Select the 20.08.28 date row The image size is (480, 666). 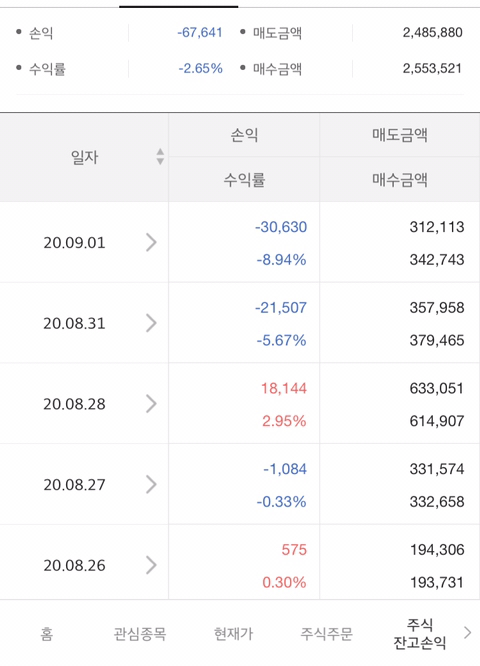click(x=84, y=404)
